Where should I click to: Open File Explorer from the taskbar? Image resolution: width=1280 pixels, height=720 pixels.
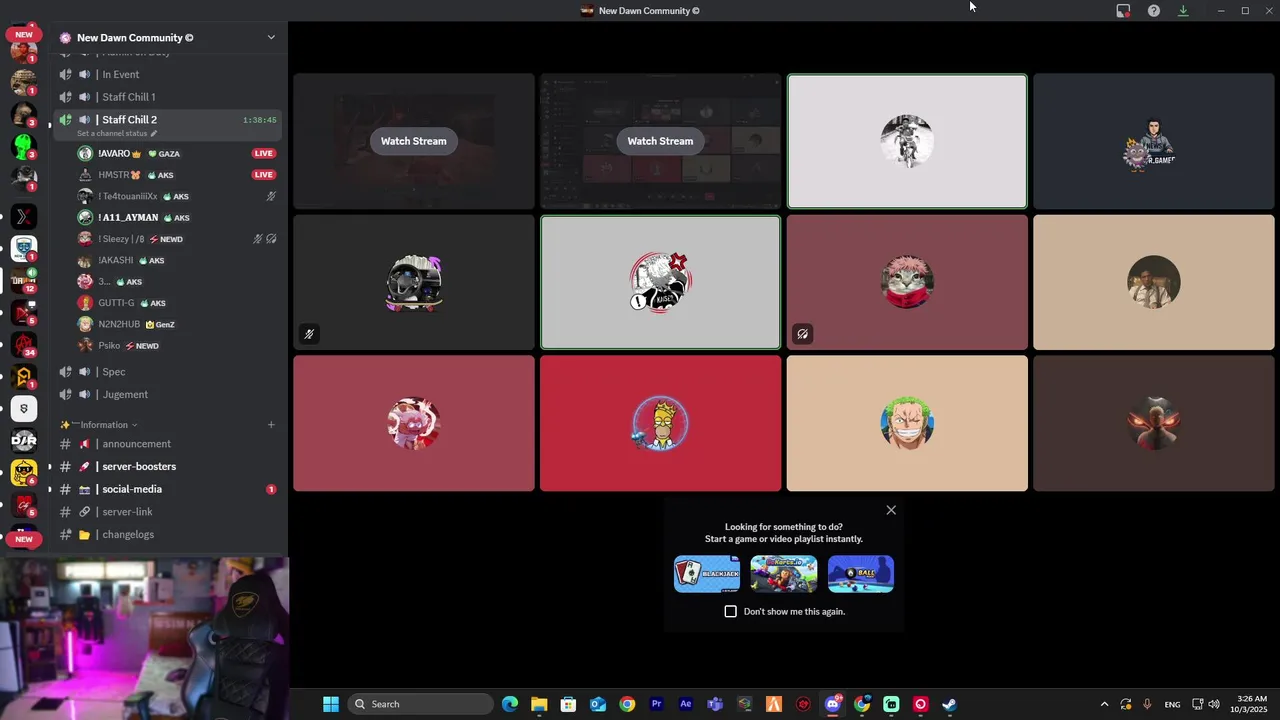pyautogui.click(x=539, y=704)
